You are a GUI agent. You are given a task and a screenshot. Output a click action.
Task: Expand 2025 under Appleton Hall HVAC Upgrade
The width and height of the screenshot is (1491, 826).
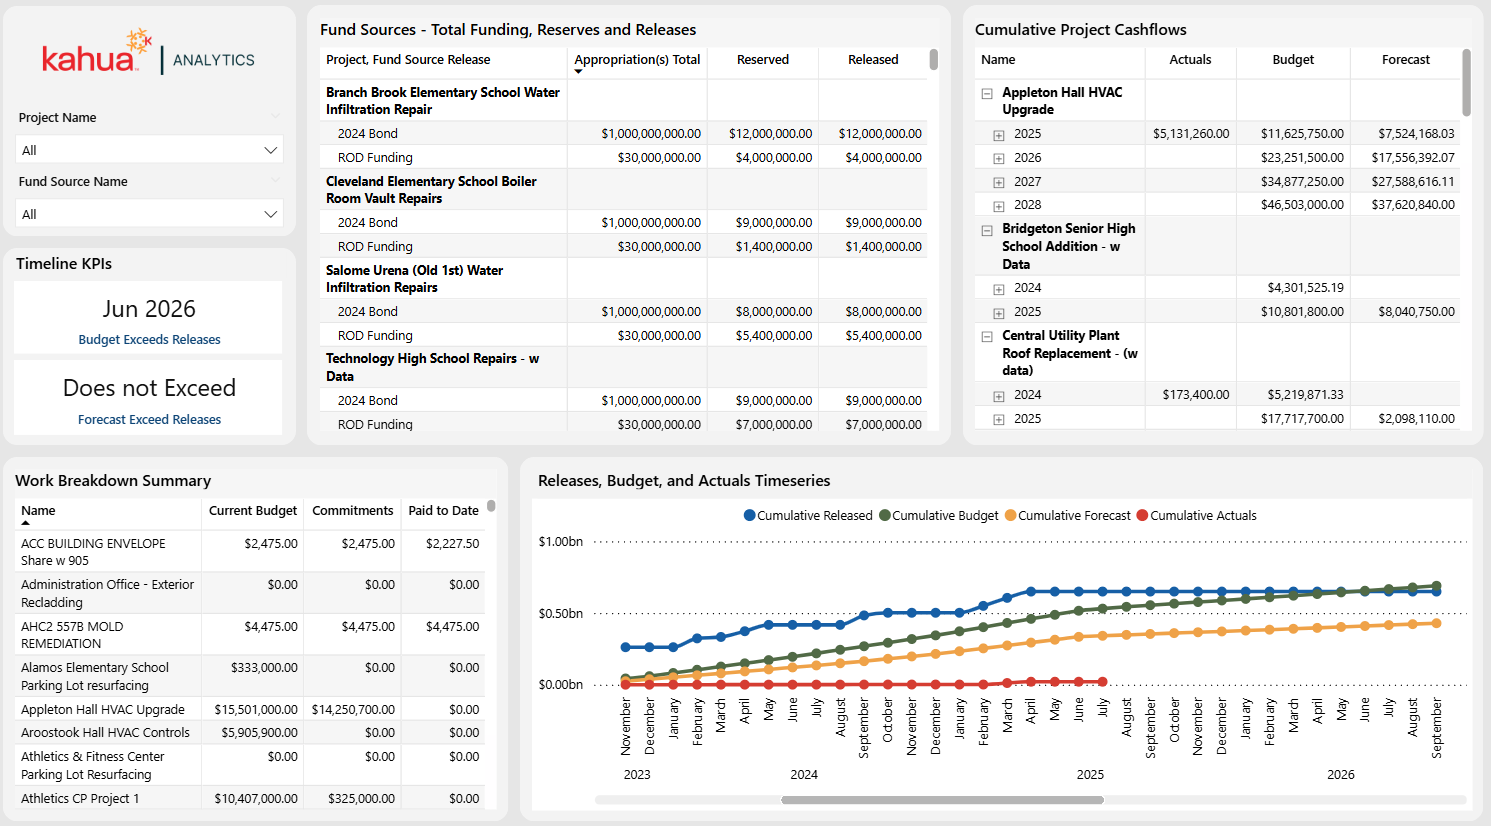(998, 134)
